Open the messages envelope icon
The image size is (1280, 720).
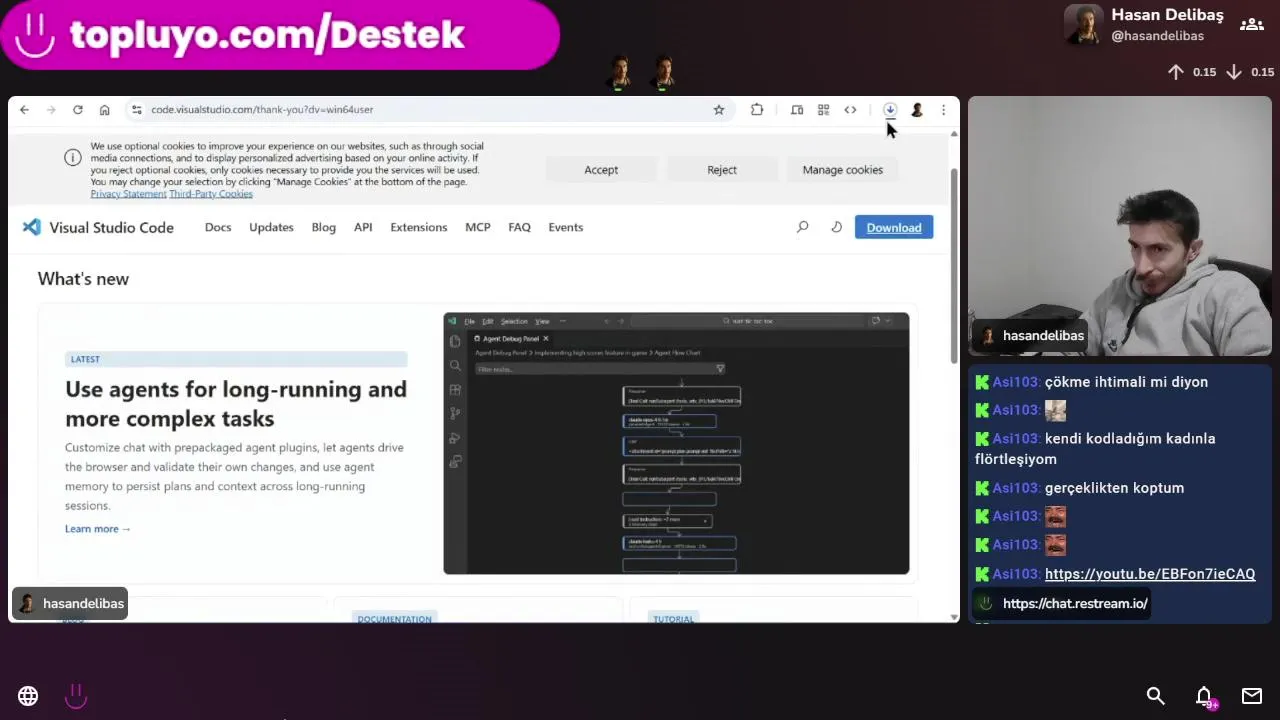pos(1252,696)
